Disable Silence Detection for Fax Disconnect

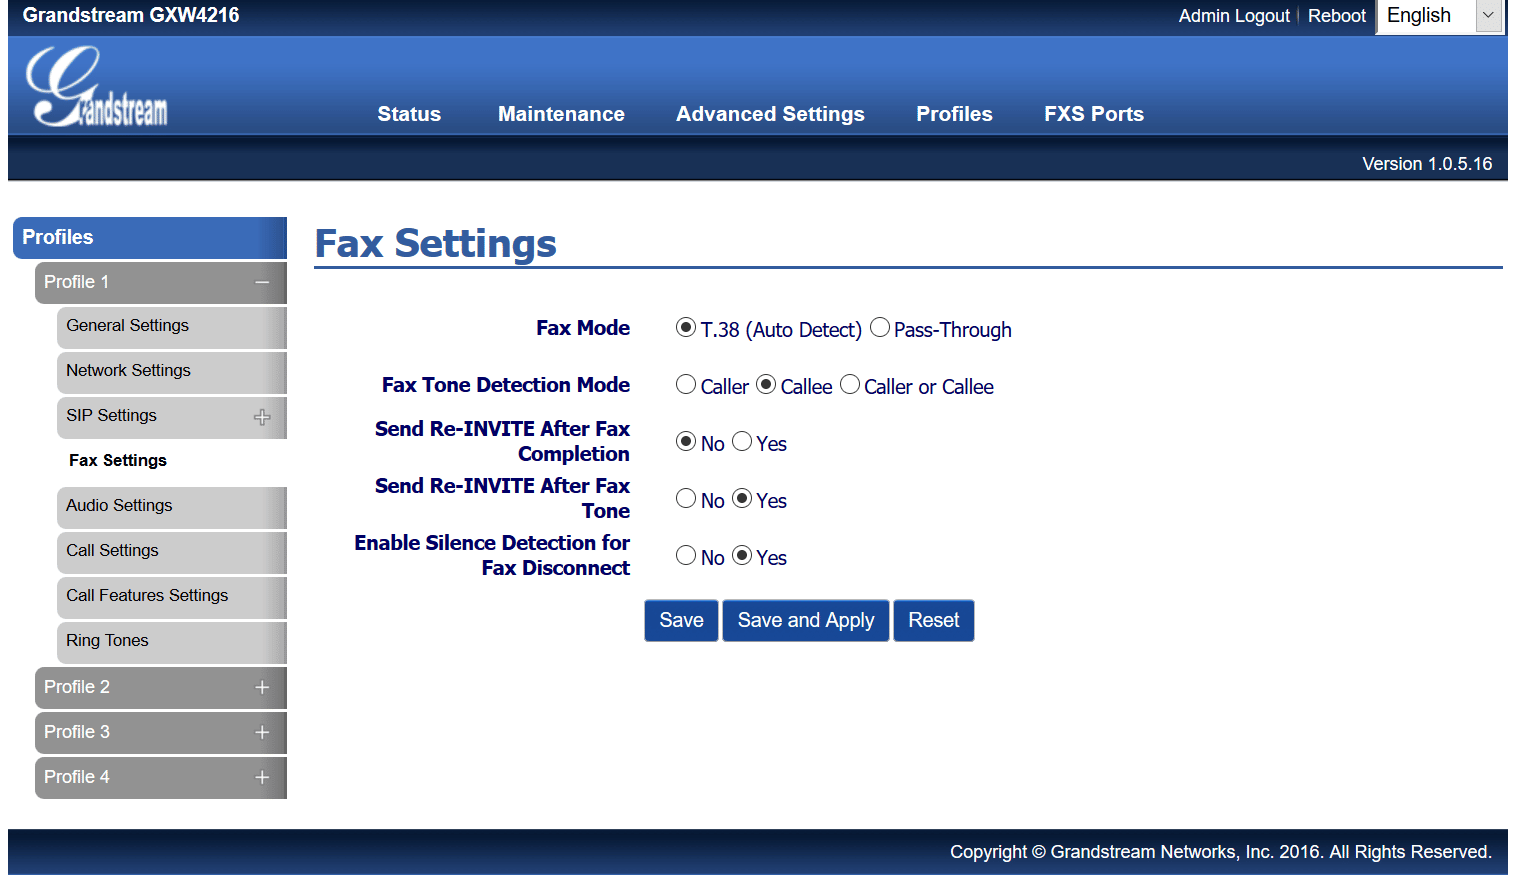(x=686, y=556)
